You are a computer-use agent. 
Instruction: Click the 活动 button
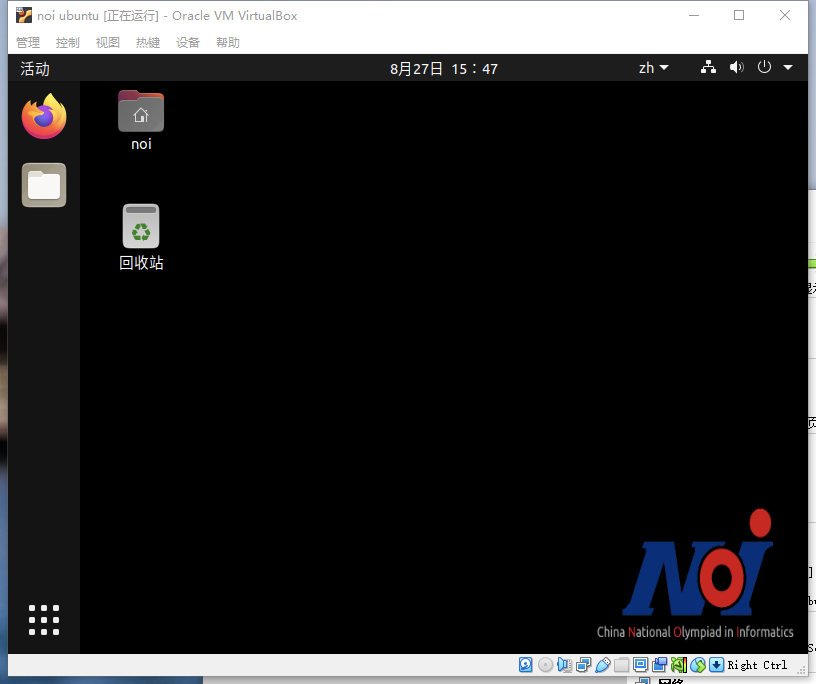click(x=34, y=68)
